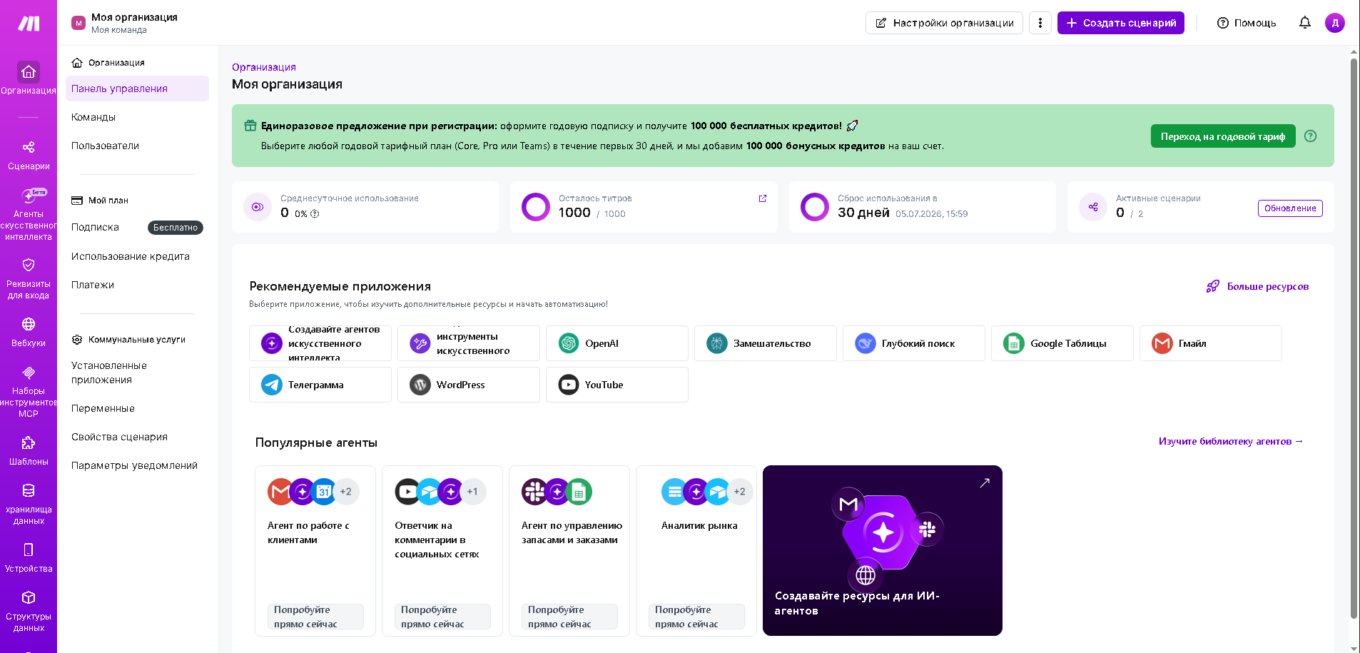The width and height of the screenshot is (1360, 653).
Task: Click the Бесплатно plan badge
Action: (176, 227)
